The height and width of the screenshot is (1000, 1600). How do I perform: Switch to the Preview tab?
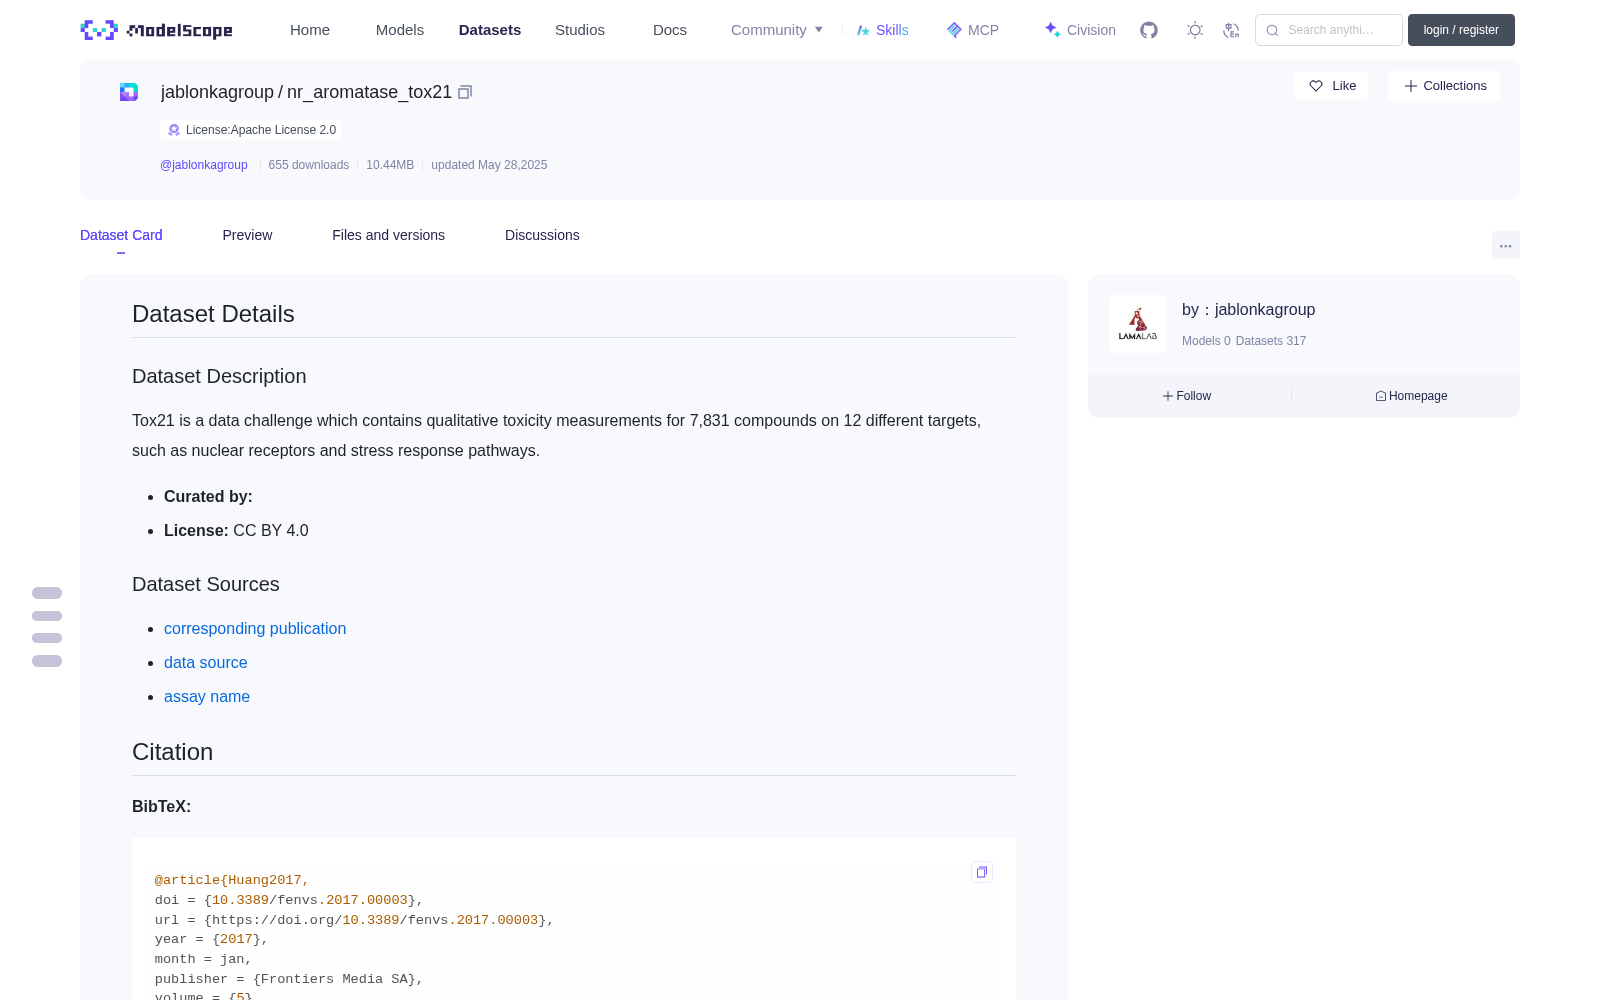tap(247, 235)
